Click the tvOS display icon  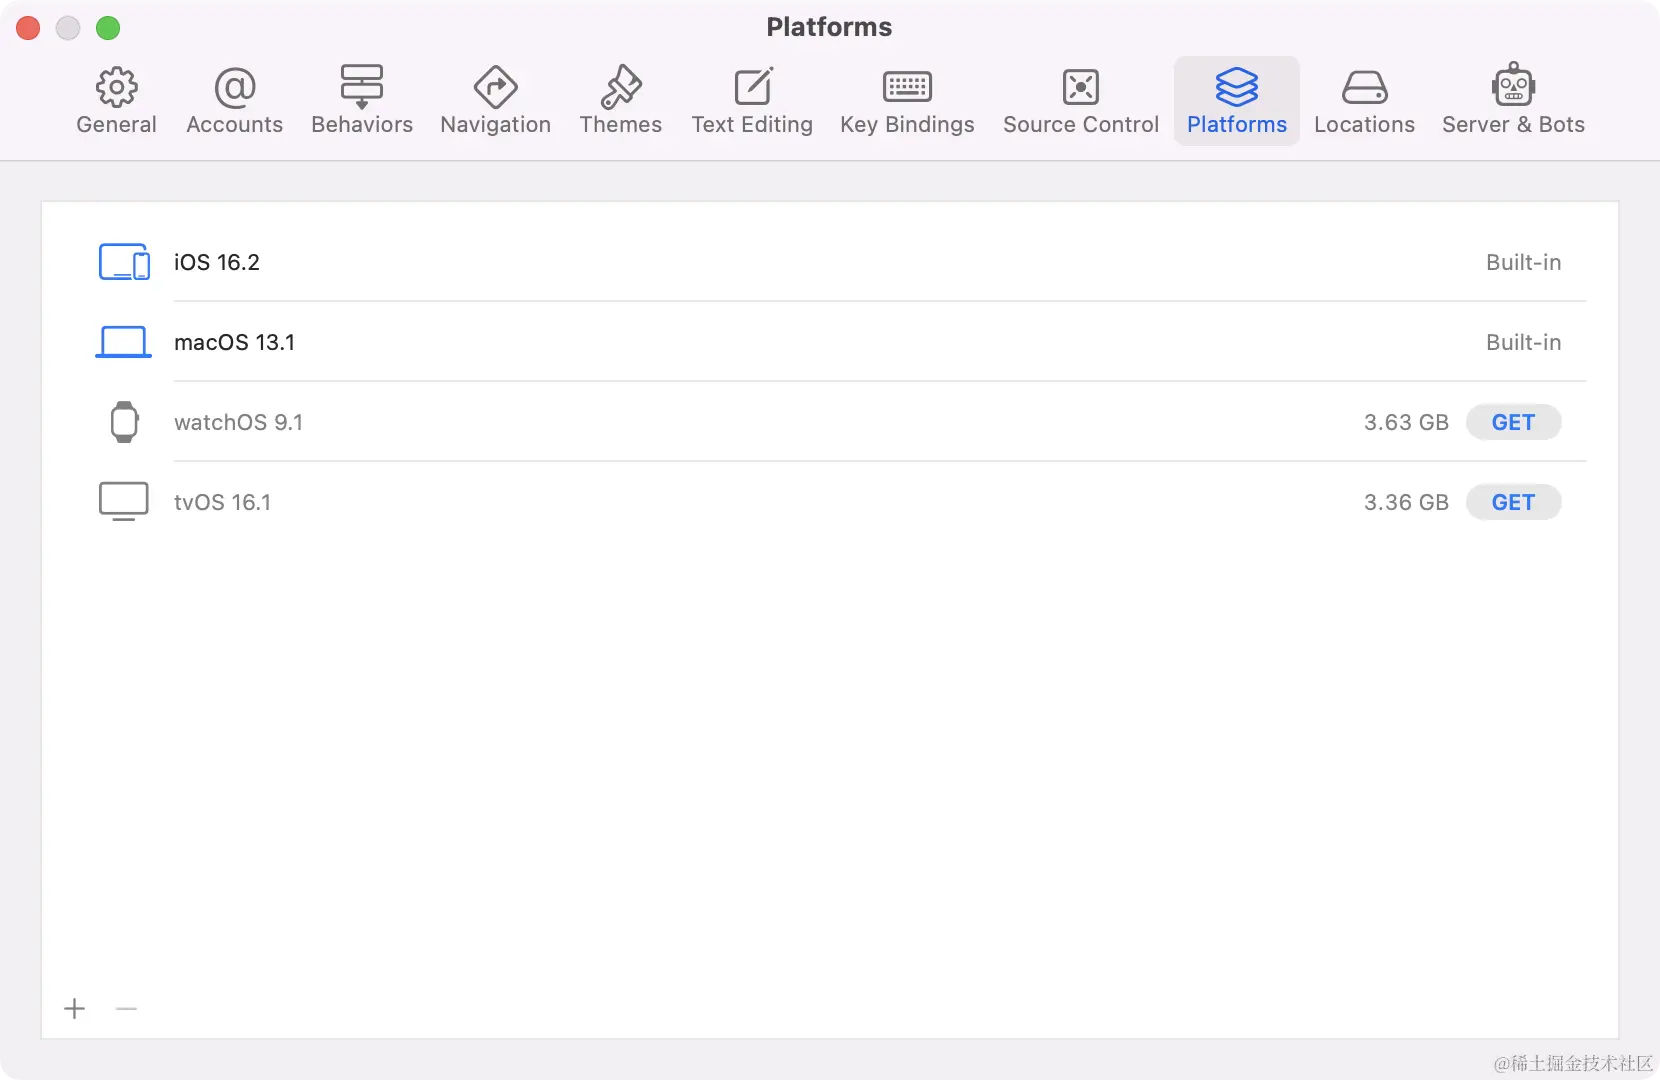[x=124, y=502]
